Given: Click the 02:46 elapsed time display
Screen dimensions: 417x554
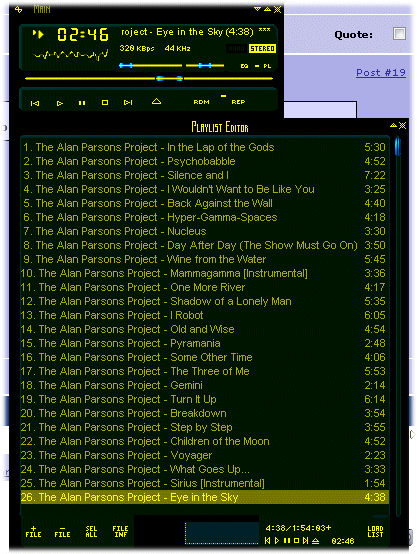Looking at the screenshot, I should 83,35.
